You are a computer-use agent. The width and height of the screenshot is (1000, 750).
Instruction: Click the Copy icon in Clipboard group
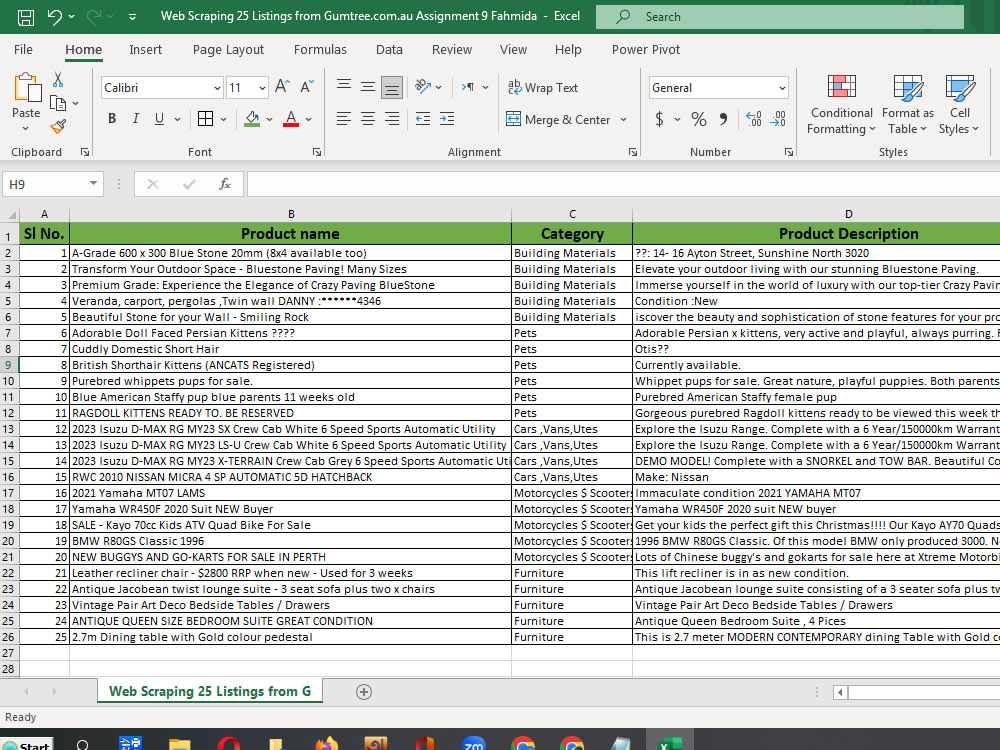click(58, 103)
